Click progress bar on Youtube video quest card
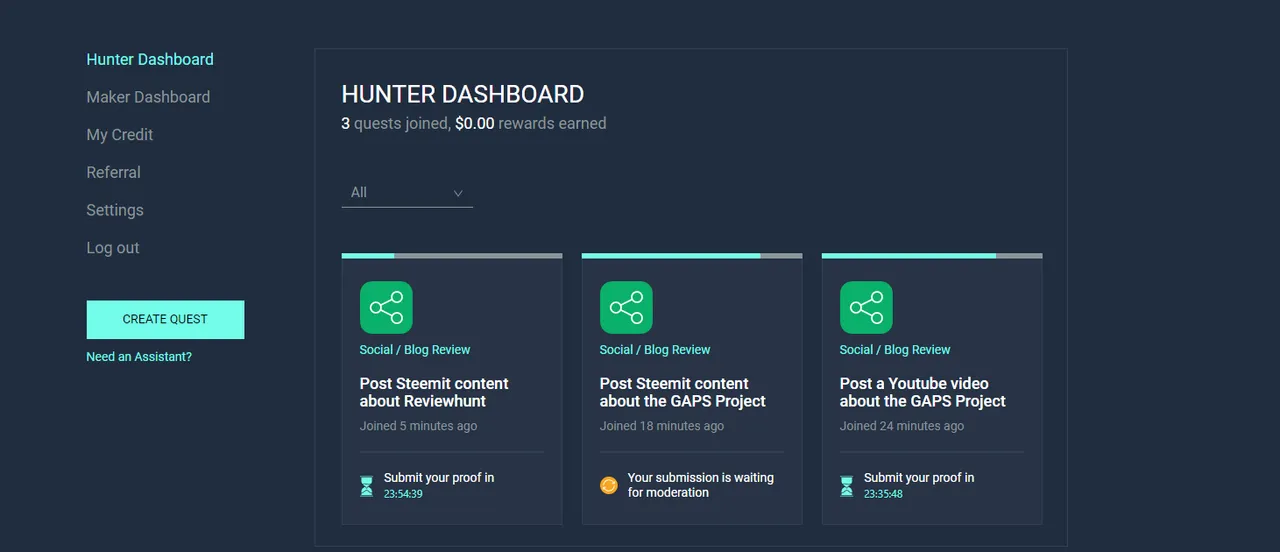 pos(932,256)
